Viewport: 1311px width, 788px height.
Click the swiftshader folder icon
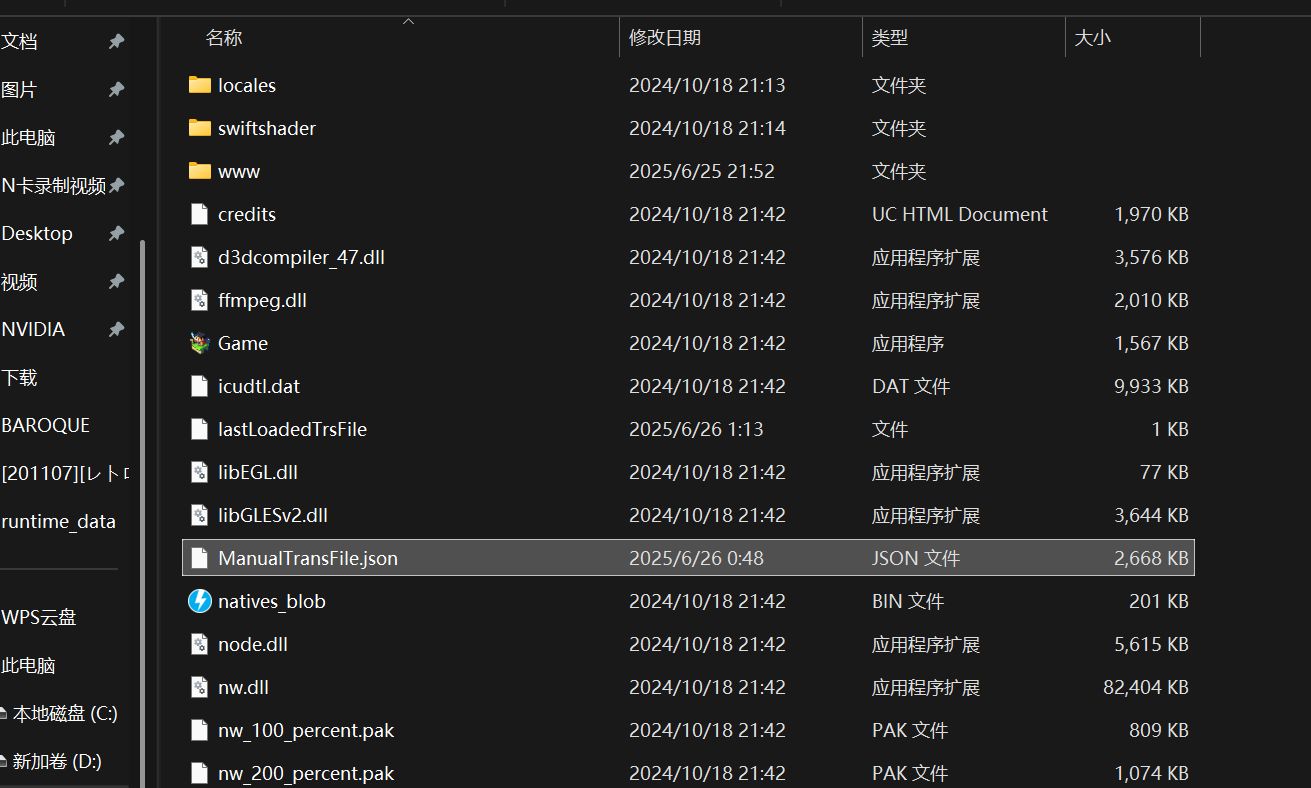pyautogui.click(x=200, y=128)
